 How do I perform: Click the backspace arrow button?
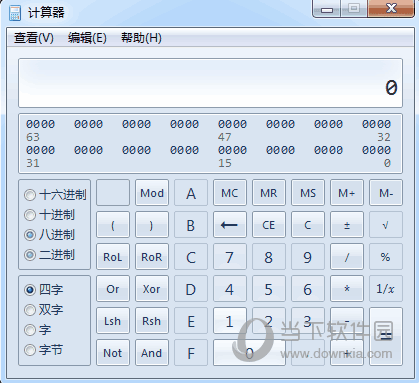[230, 225]
